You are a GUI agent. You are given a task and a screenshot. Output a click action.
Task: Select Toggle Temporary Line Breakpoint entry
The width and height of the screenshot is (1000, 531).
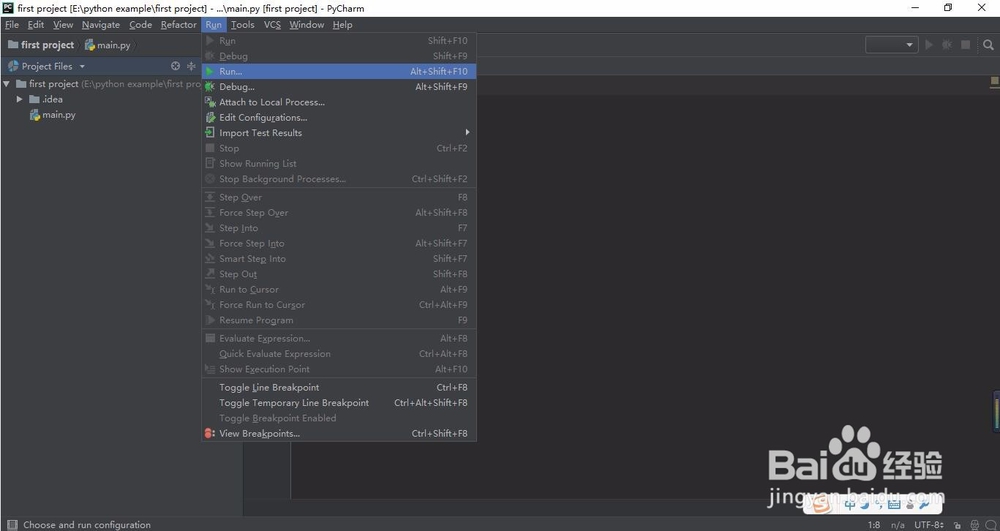tap(339, 403)
